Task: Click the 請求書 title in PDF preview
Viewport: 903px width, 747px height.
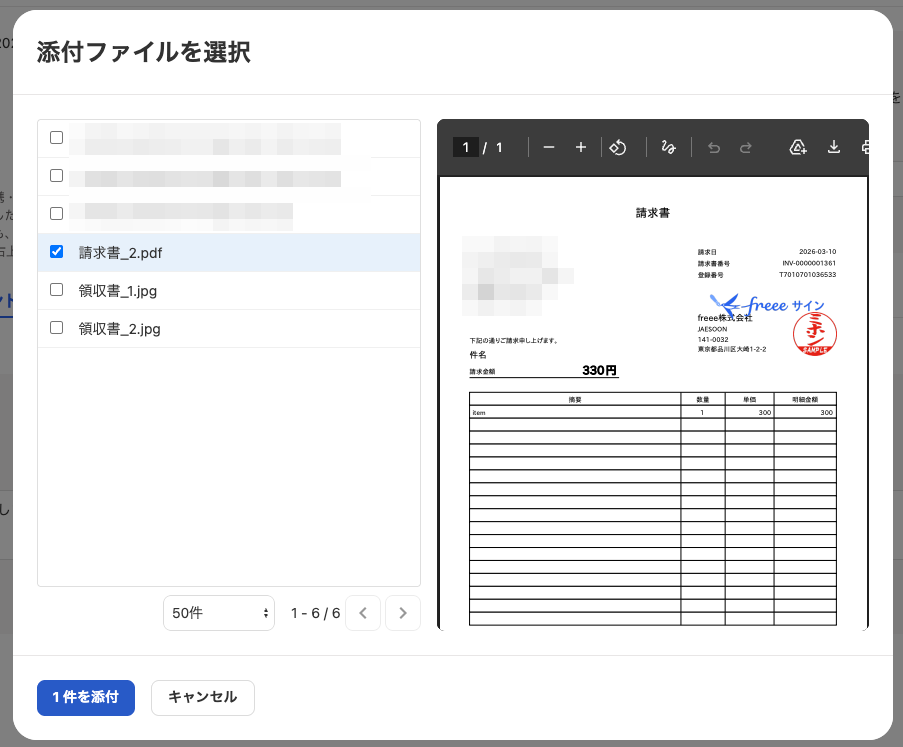Action: (652, 213)
